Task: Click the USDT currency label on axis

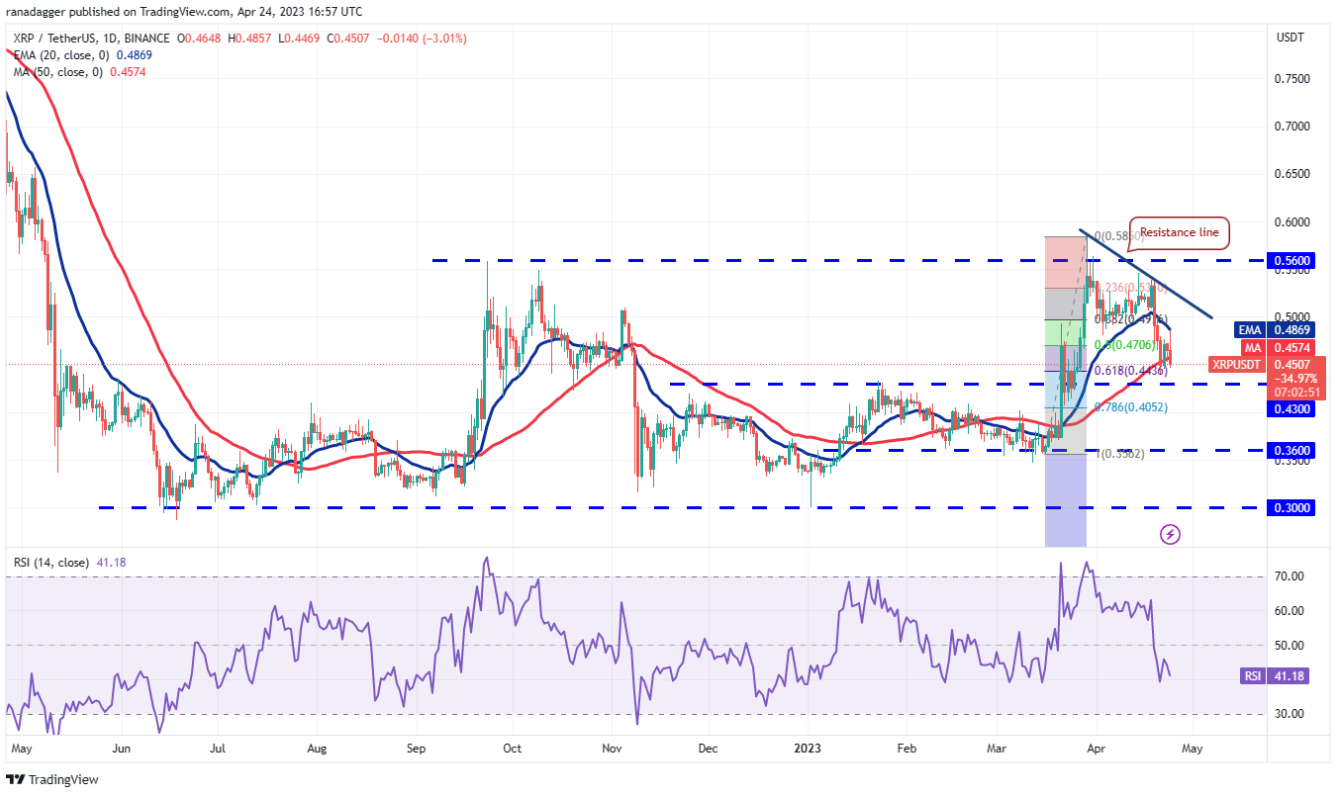Action: coord(1291,38)
